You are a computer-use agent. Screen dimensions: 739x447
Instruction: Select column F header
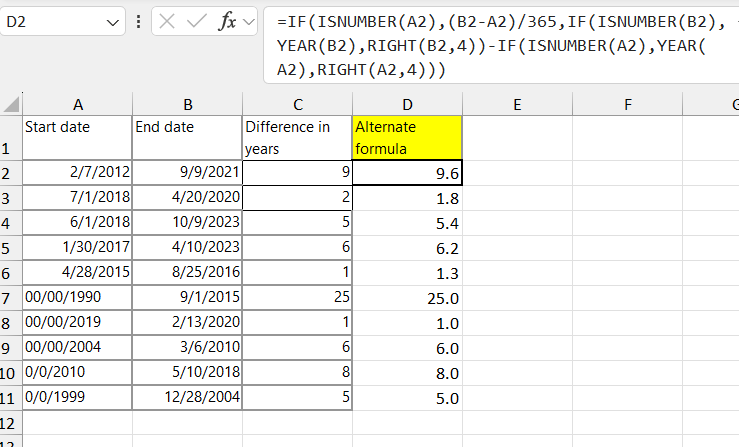[x=627, y=104]
